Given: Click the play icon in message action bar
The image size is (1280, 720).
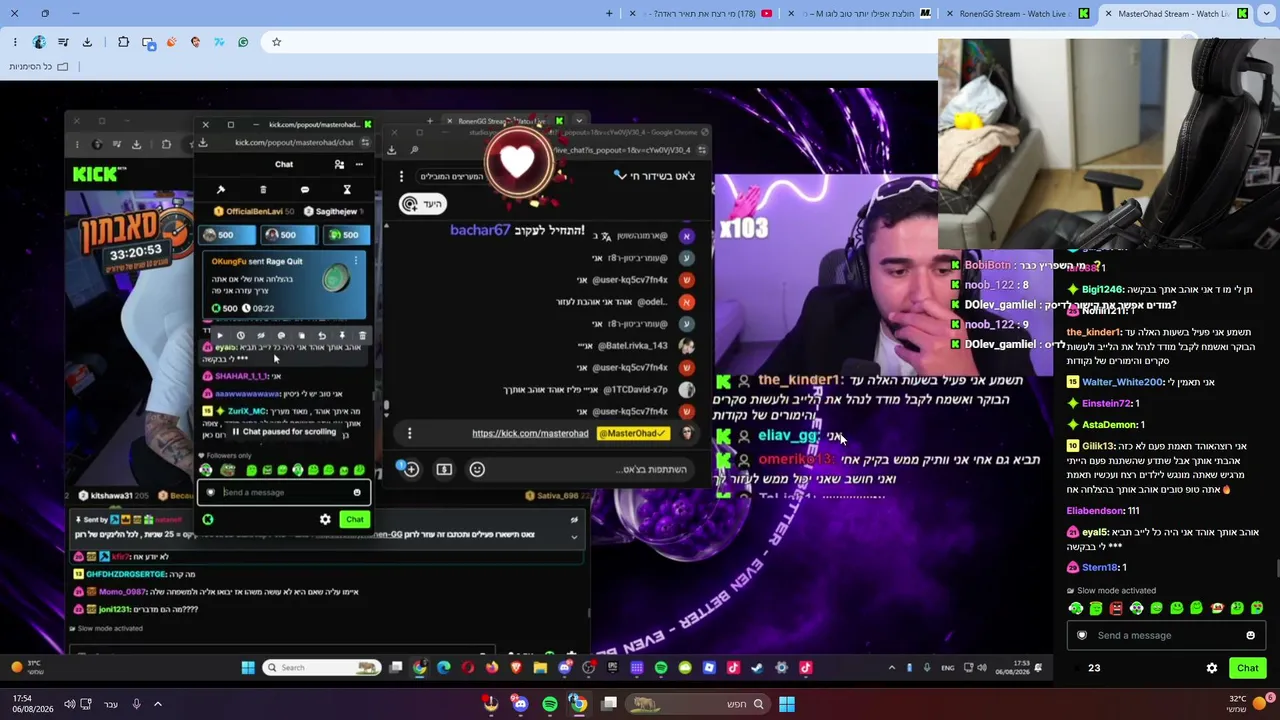Looking at the screenshot, I should pos(220,336).
